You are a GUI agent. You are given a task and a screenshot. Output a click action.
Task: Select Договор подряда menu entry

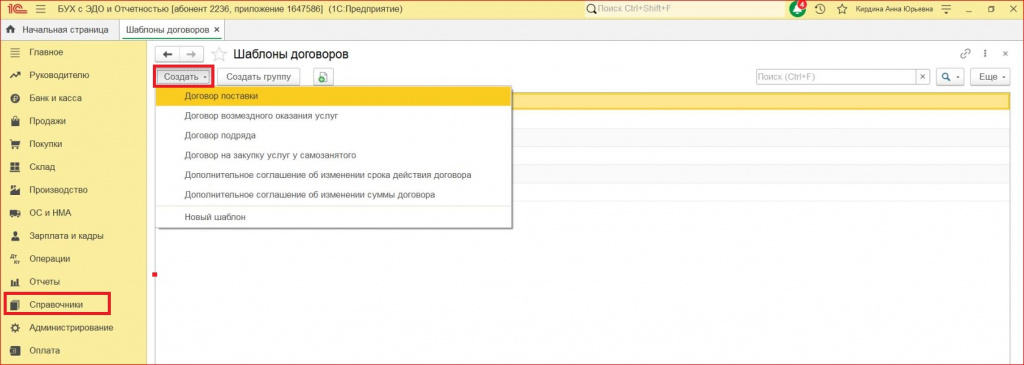click(x=333, y=135)
